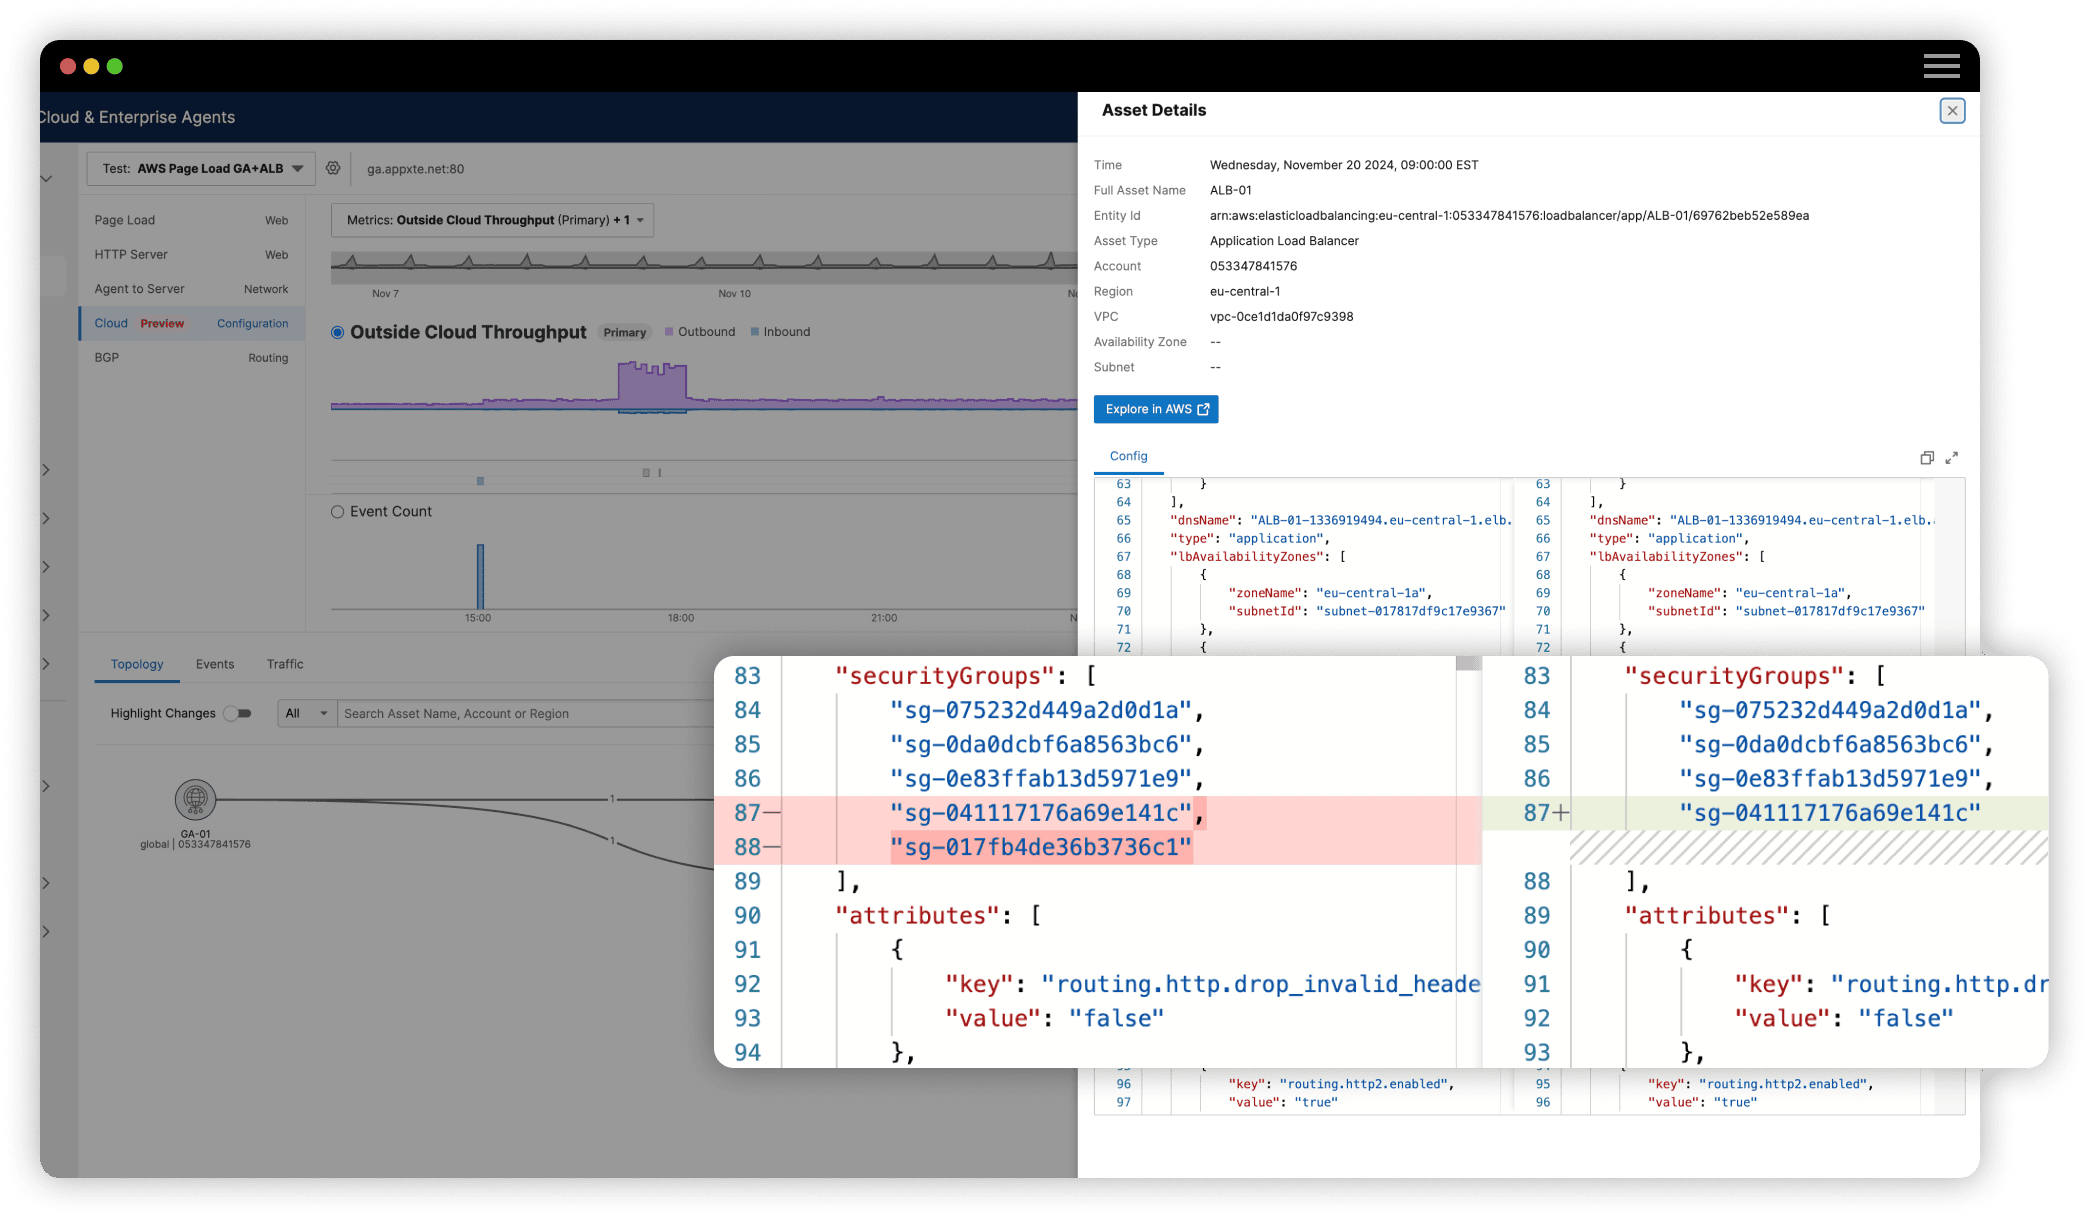Toggle the Highlight Changes switch
This screenshot has width=2089, height=1218.
point(238,713)
